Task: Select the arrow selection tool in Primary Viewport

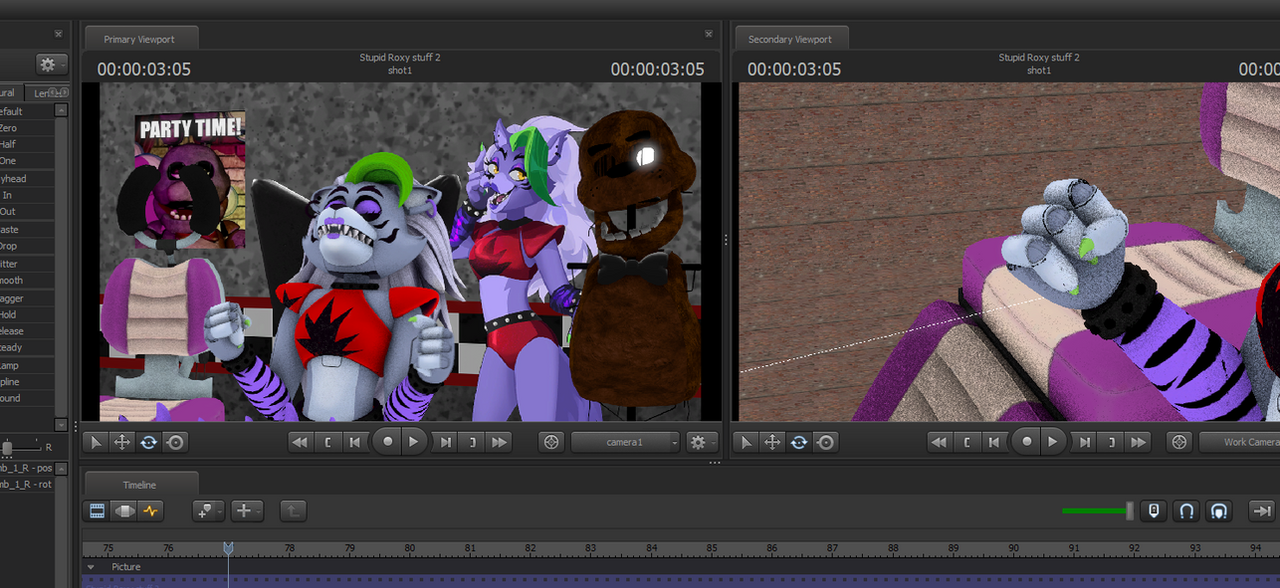Action: click(96, 441)
